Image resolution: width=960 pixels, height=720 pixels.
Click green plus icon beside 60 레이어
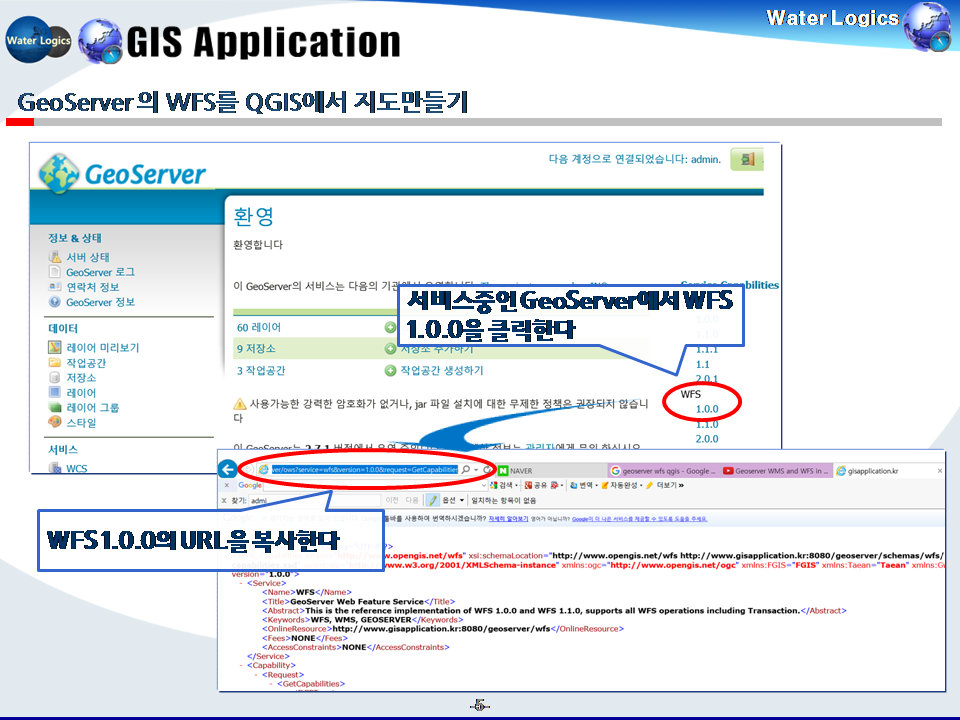390,327
